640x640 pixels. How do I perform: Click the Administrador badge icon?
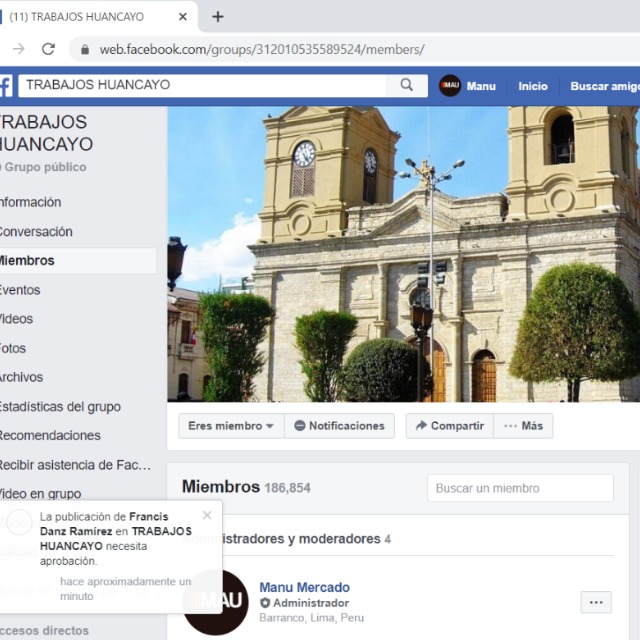tap(265, 603)
